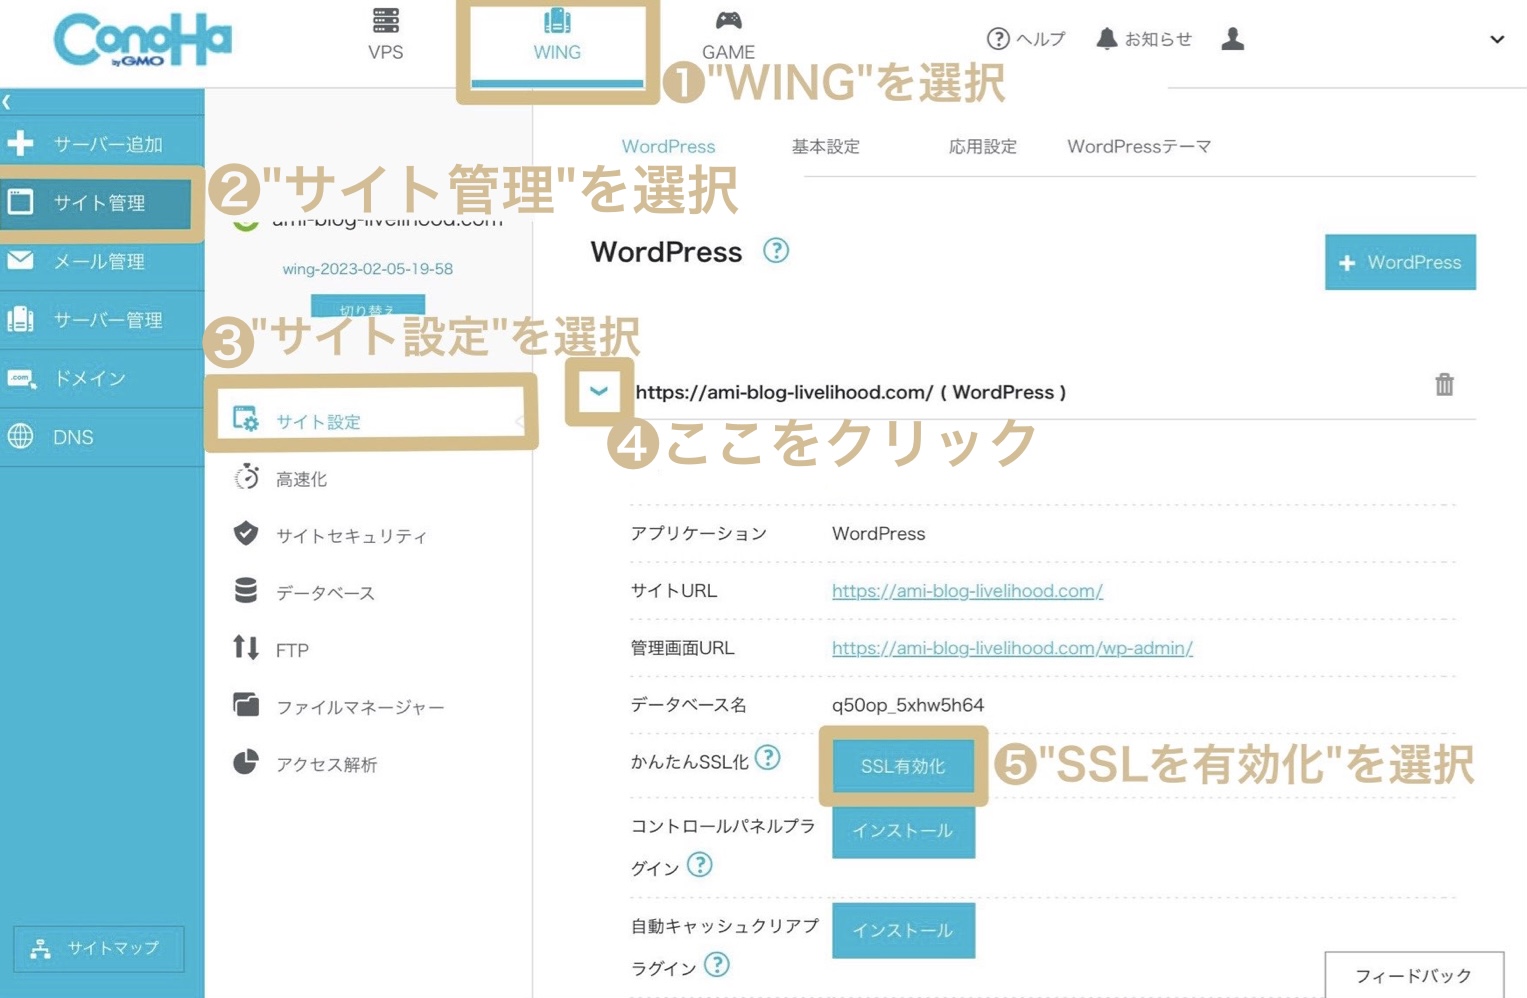Click the help icon beside 自動キャッシュクリアプラグイン
The image size is (1527, 998).
tap(716, 964)
